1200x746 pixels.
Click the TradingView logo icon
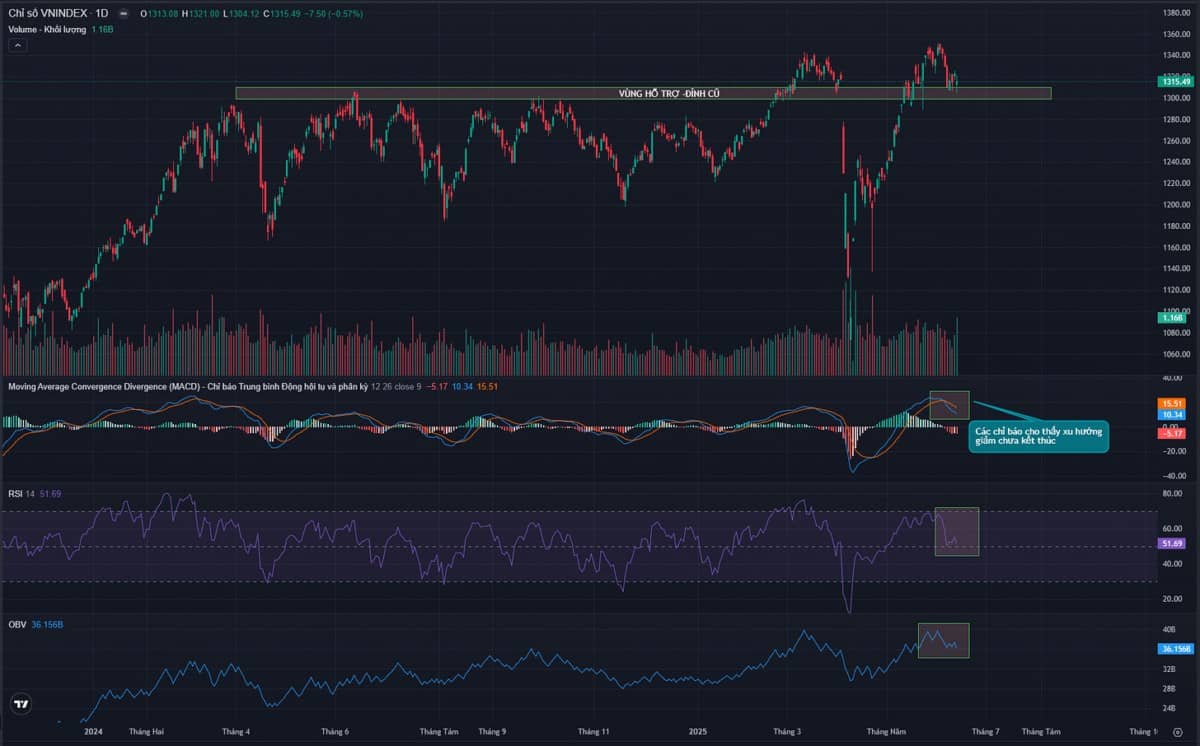(x=20, y=704)
